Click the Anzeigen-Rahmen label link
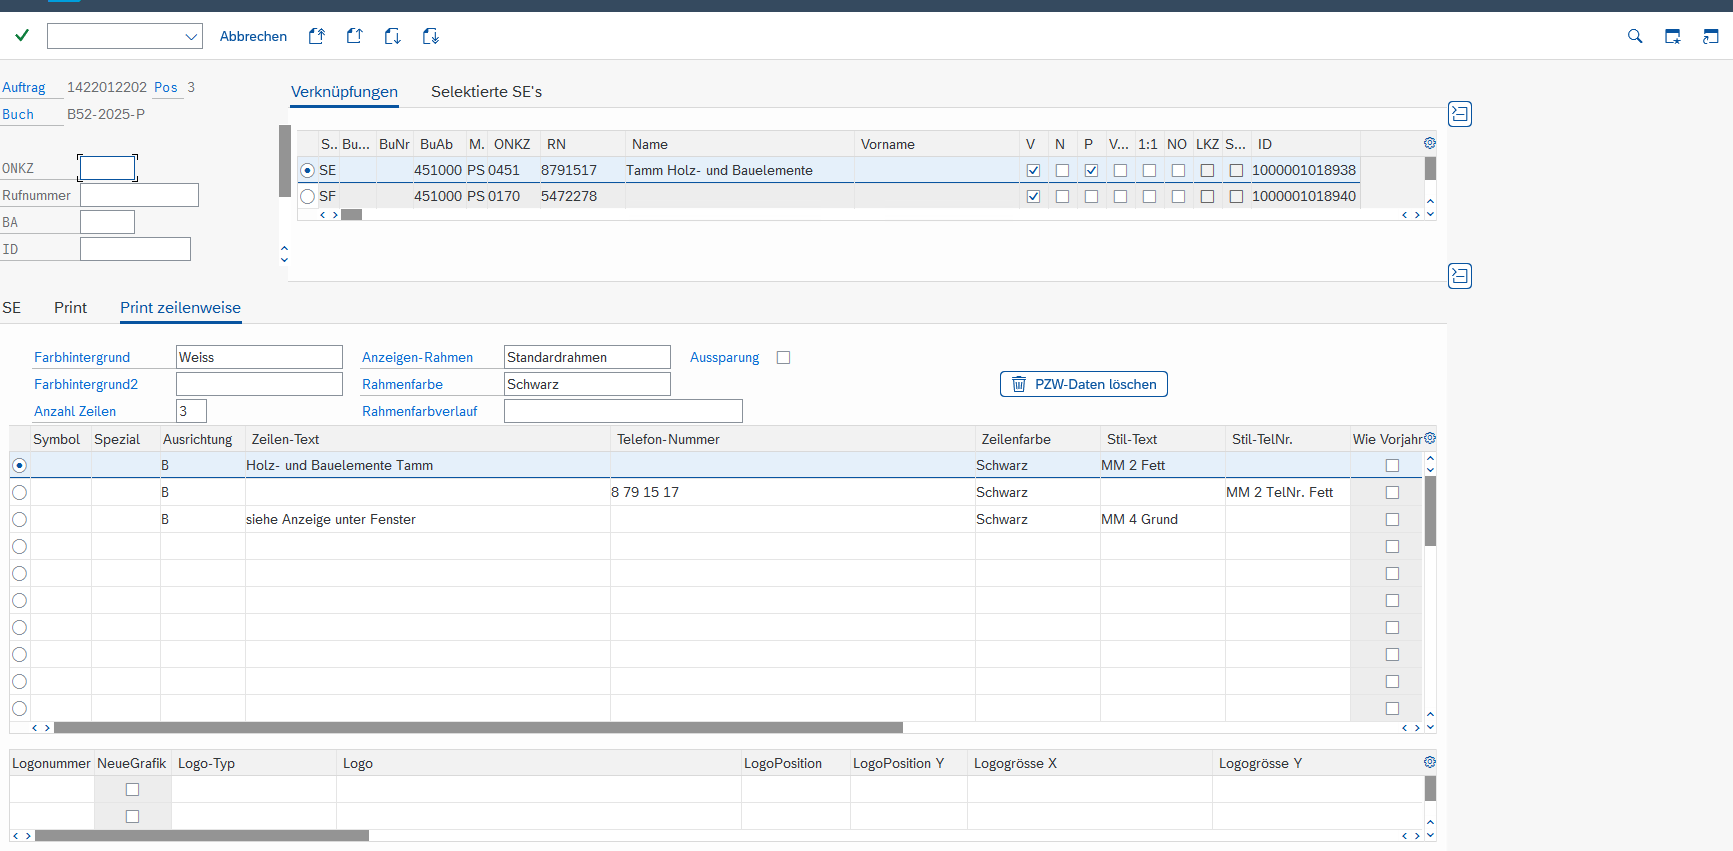The image size is (1733, 851). 417,357
